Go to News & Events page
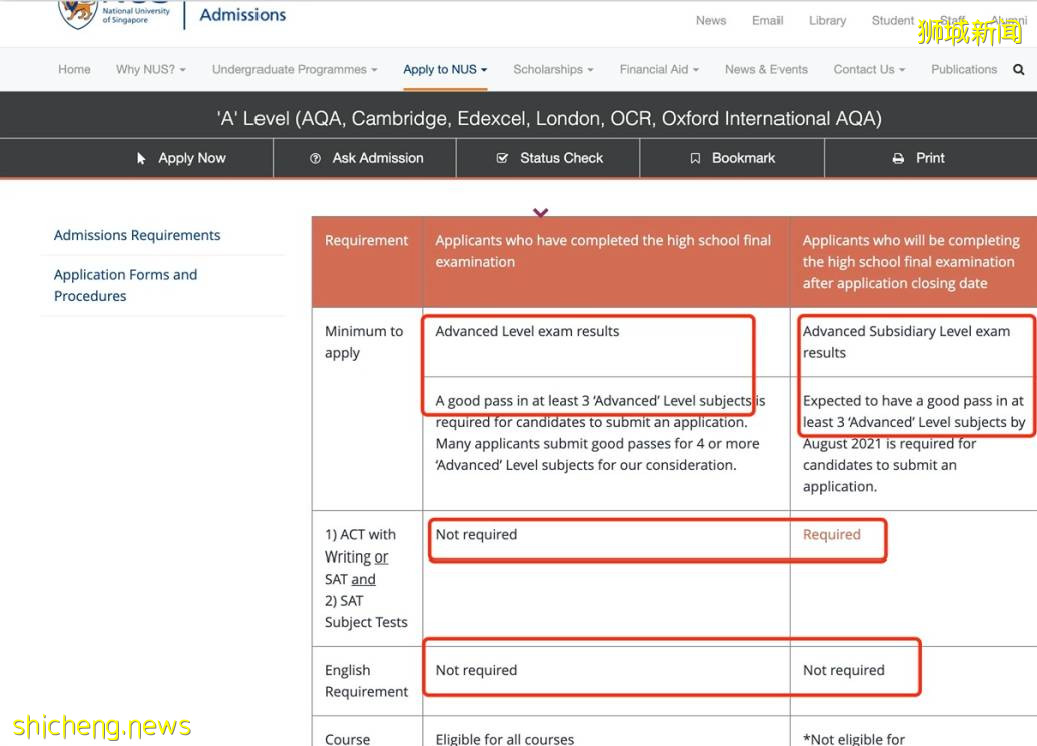 (766, 70)
